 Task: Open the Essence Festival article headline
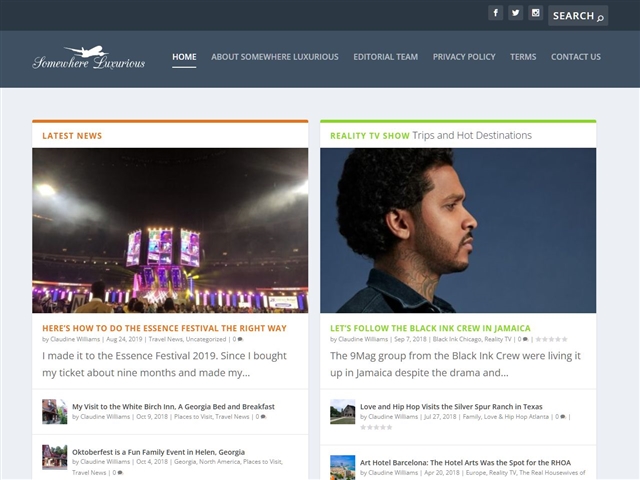[x=164, y=327]
